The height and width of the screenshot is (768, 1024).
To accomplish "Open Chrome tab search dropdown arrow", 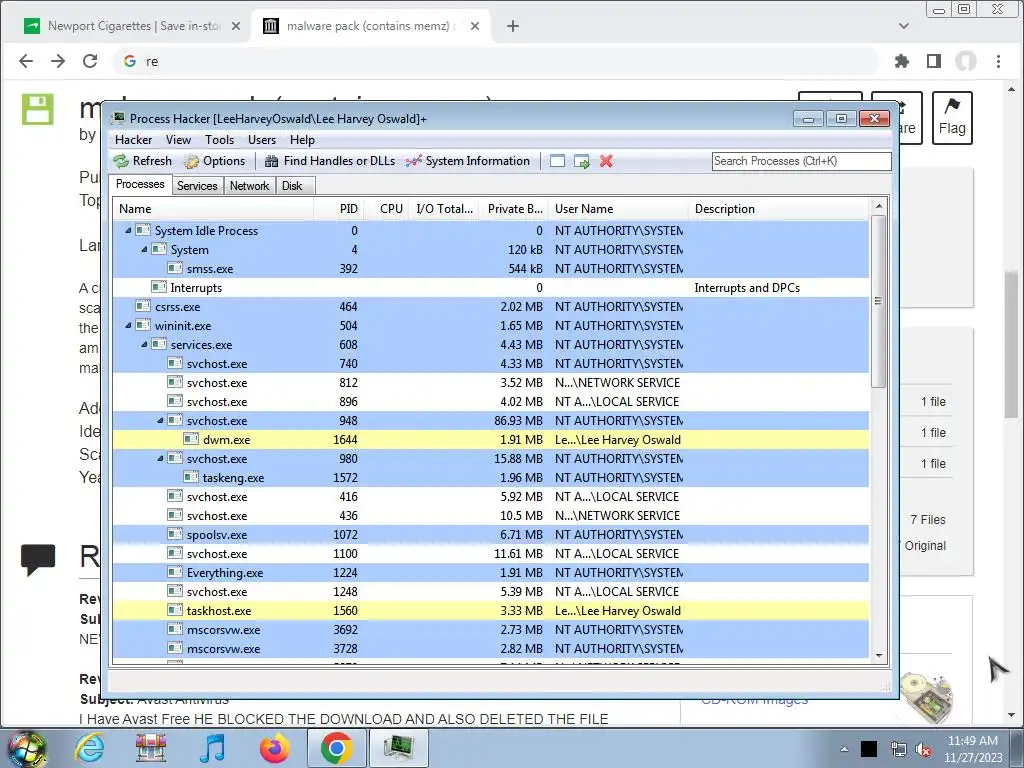I will 904,26.
